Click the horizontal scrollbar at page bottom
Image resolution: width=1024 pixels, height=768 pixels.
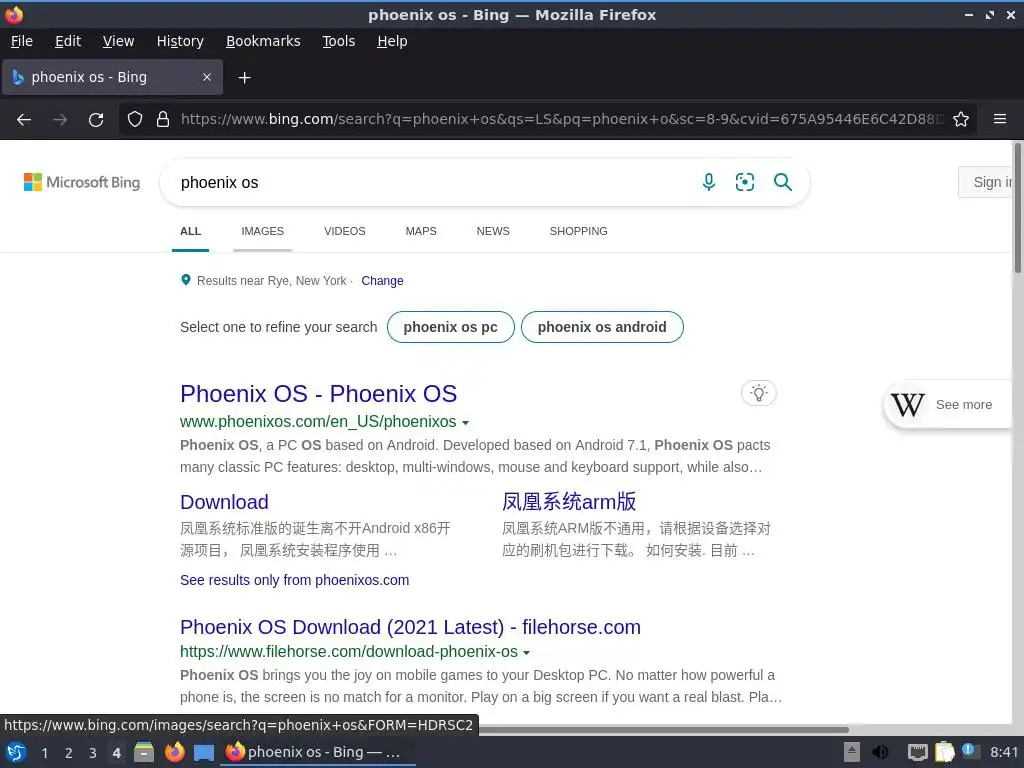click(664, 729)
